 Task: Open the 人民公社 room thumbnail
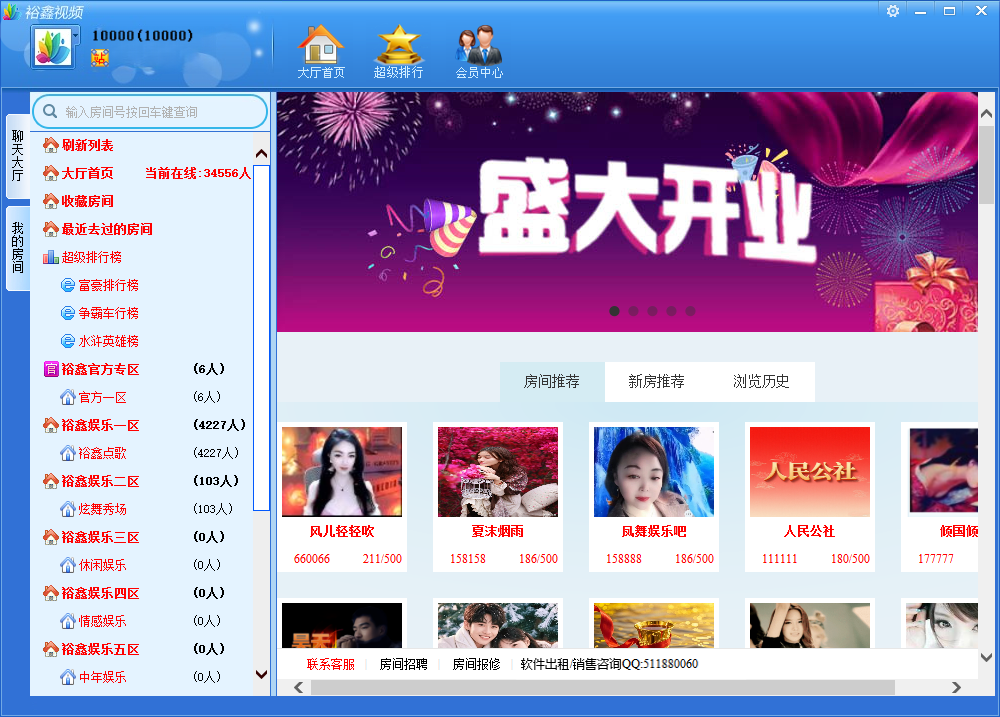(x=810, y=471)
